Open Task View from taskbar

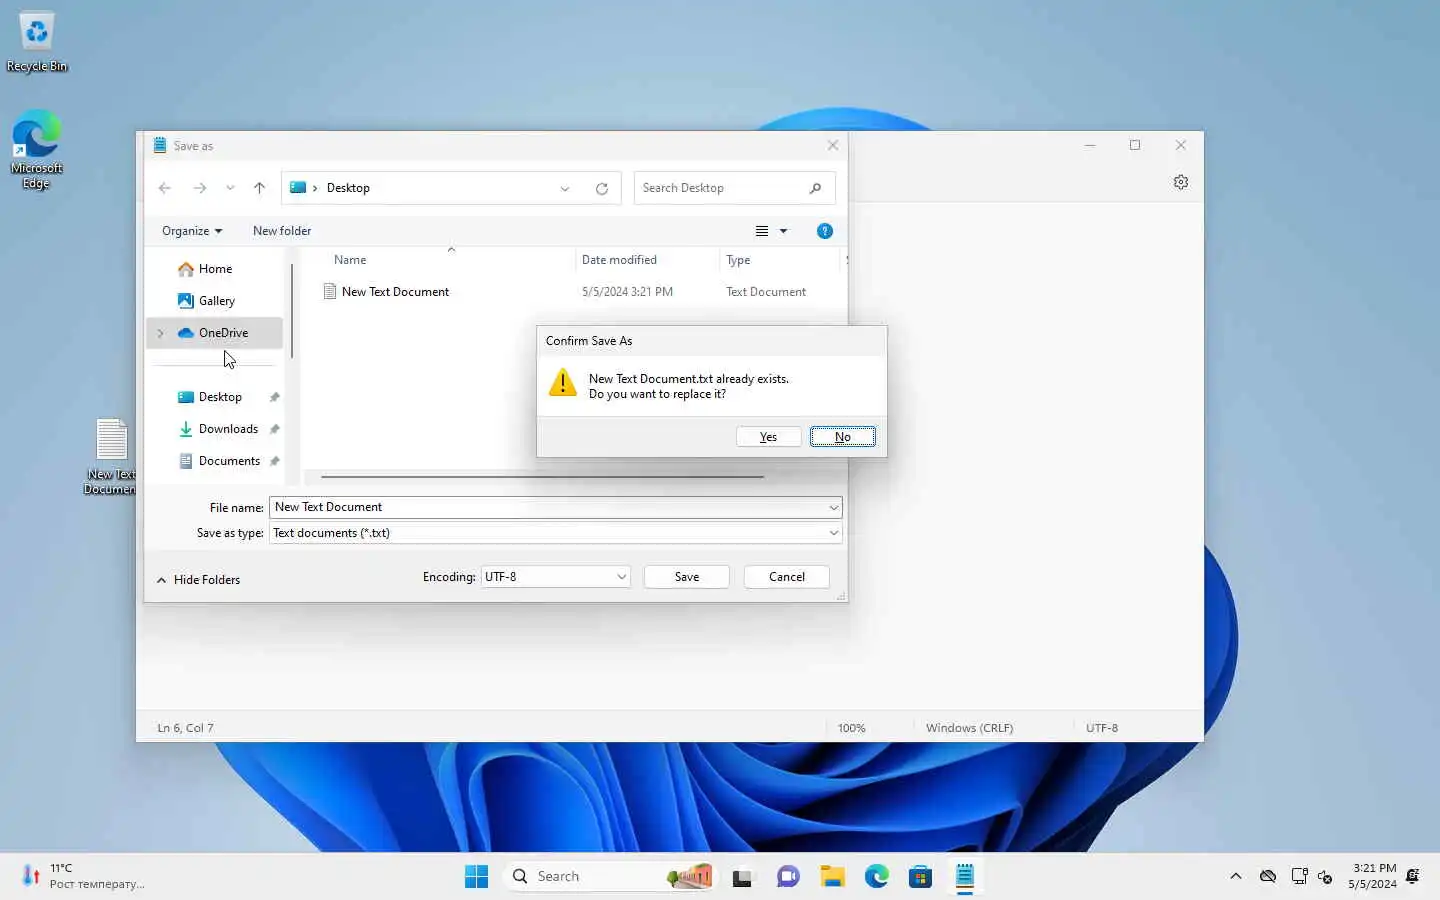tap(742, 877)
